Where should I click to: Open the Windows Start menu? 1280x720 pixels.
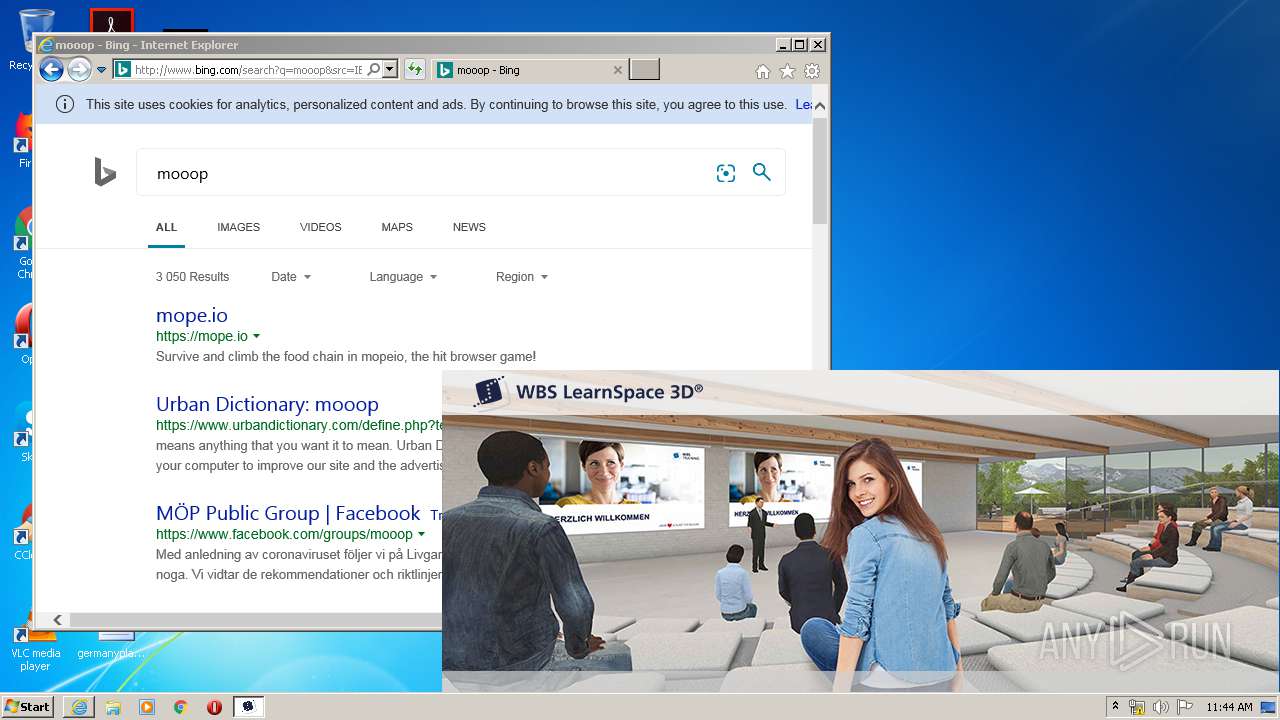[x=28, y=706]
